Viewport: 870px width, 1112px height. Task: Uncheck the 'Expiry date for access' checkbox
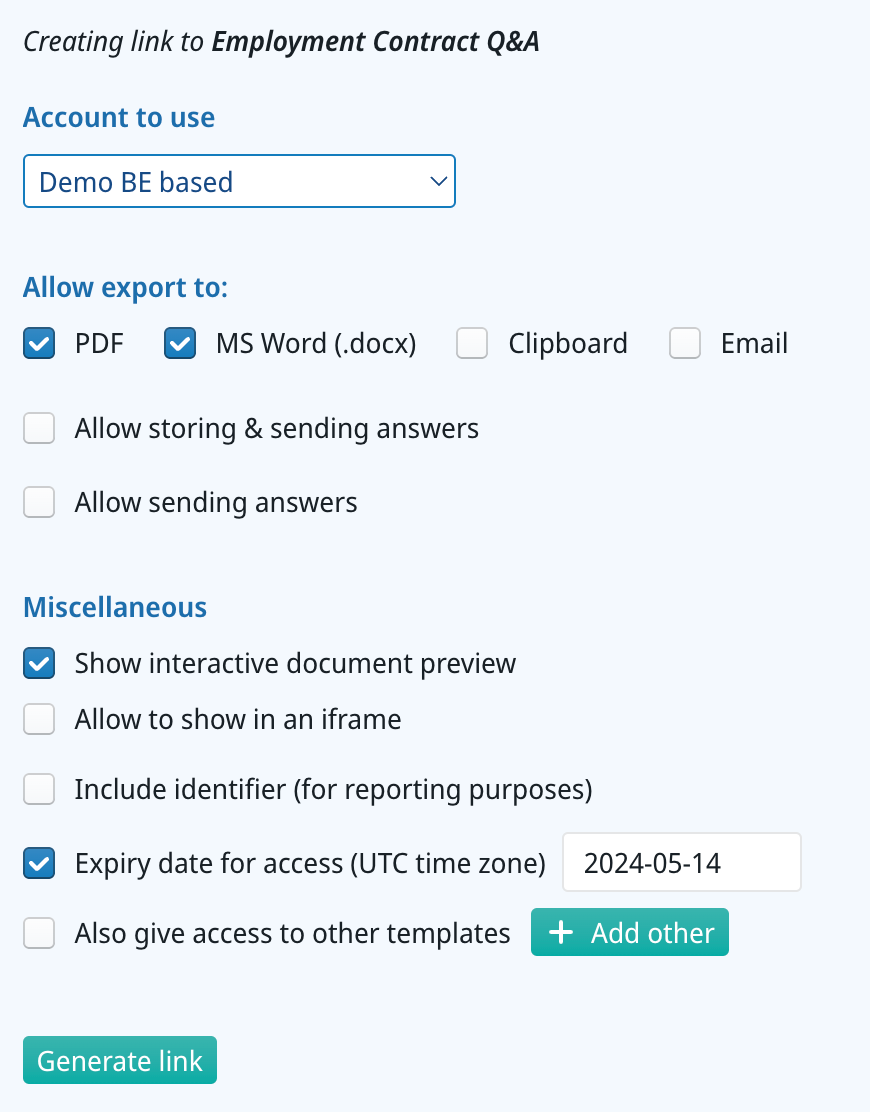point(39,863)
